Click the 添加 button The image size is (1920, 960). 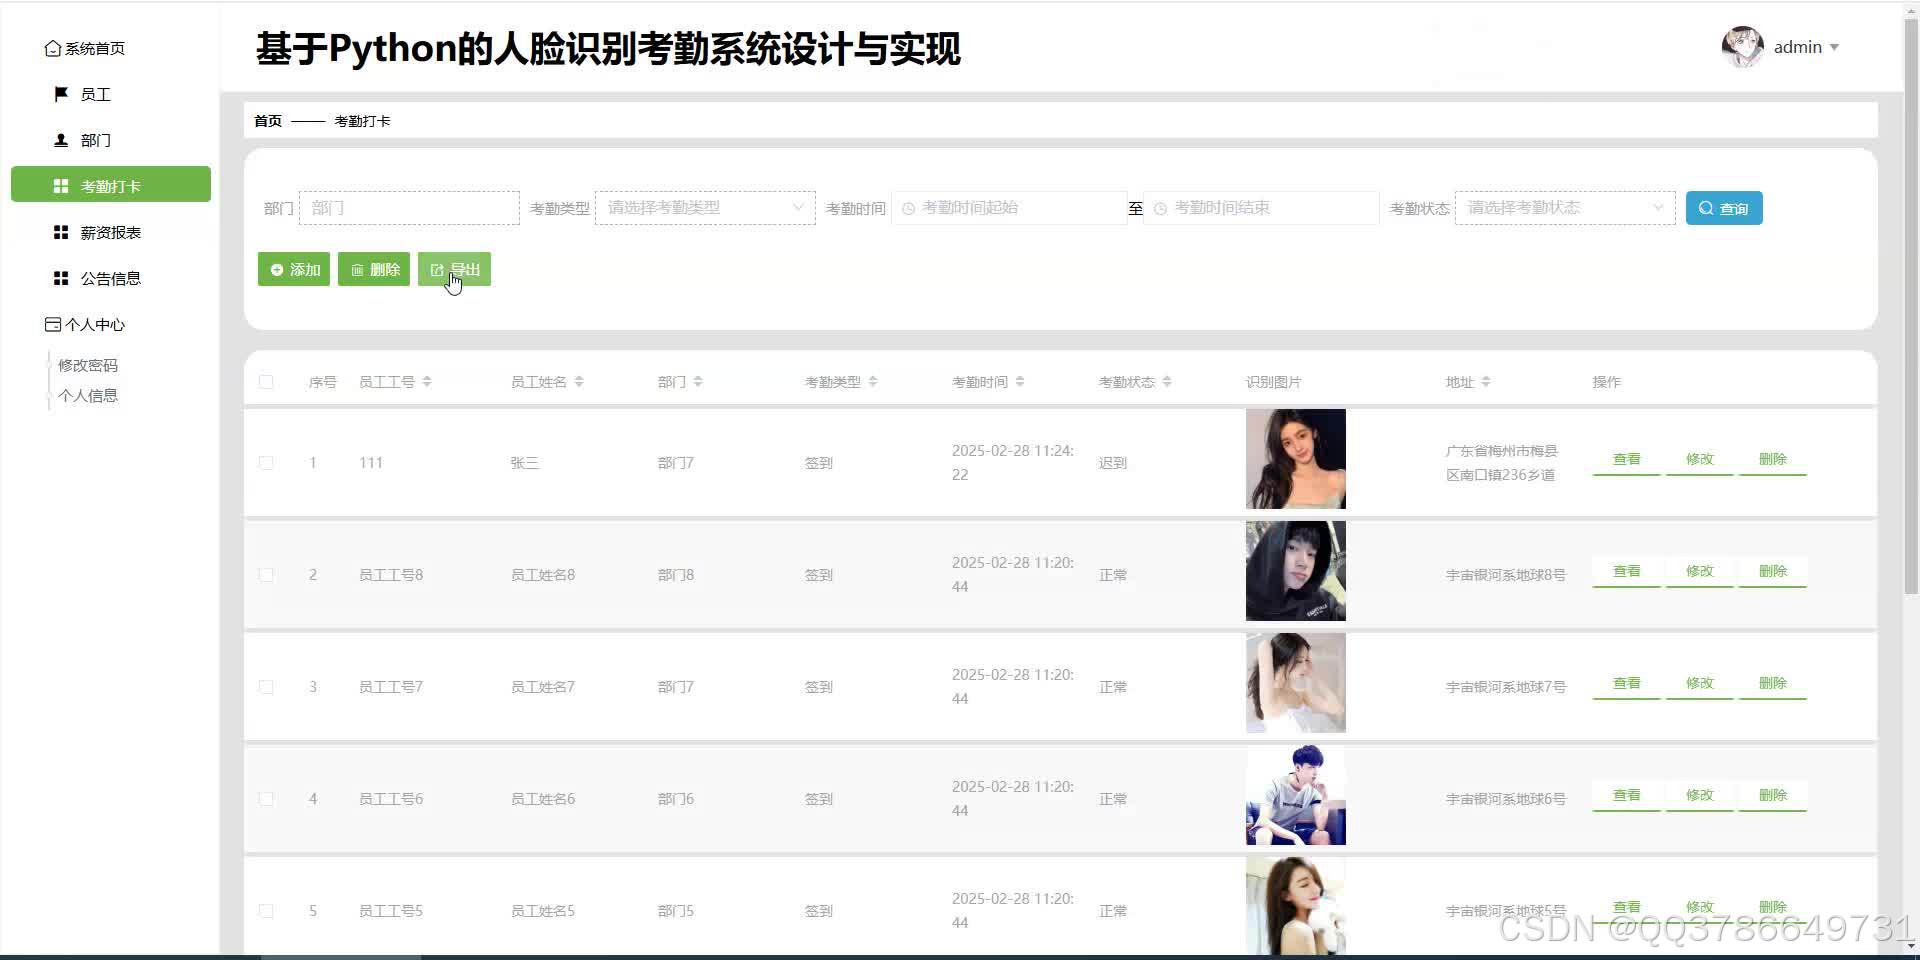pos(293,269)
